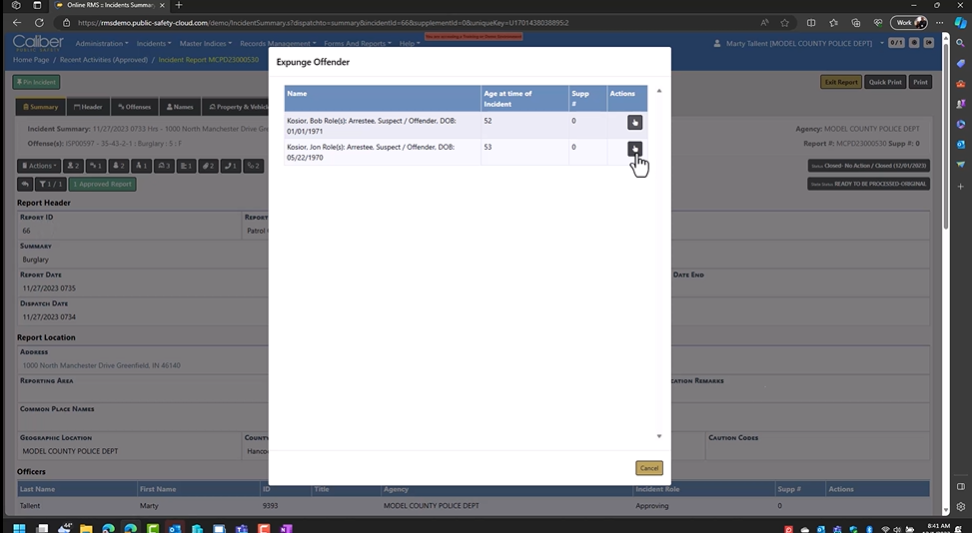The width and height of the screenshot is (972, 533).
Task: Click the browser refresh icon
Action: pyautogui.click(x=39, y=22)
